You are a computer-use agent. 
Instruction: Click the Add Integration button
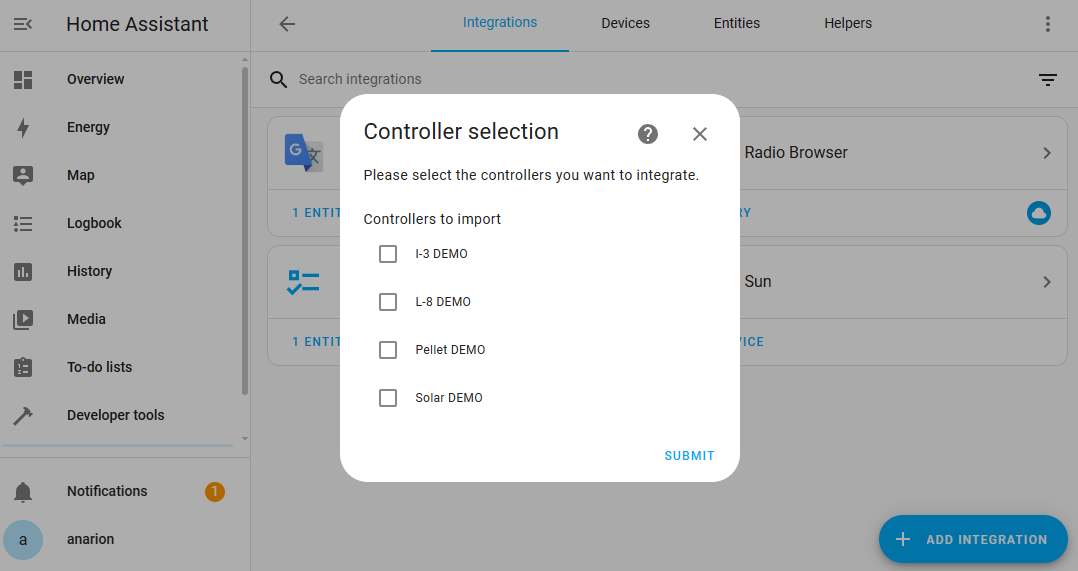coord(973,539)
